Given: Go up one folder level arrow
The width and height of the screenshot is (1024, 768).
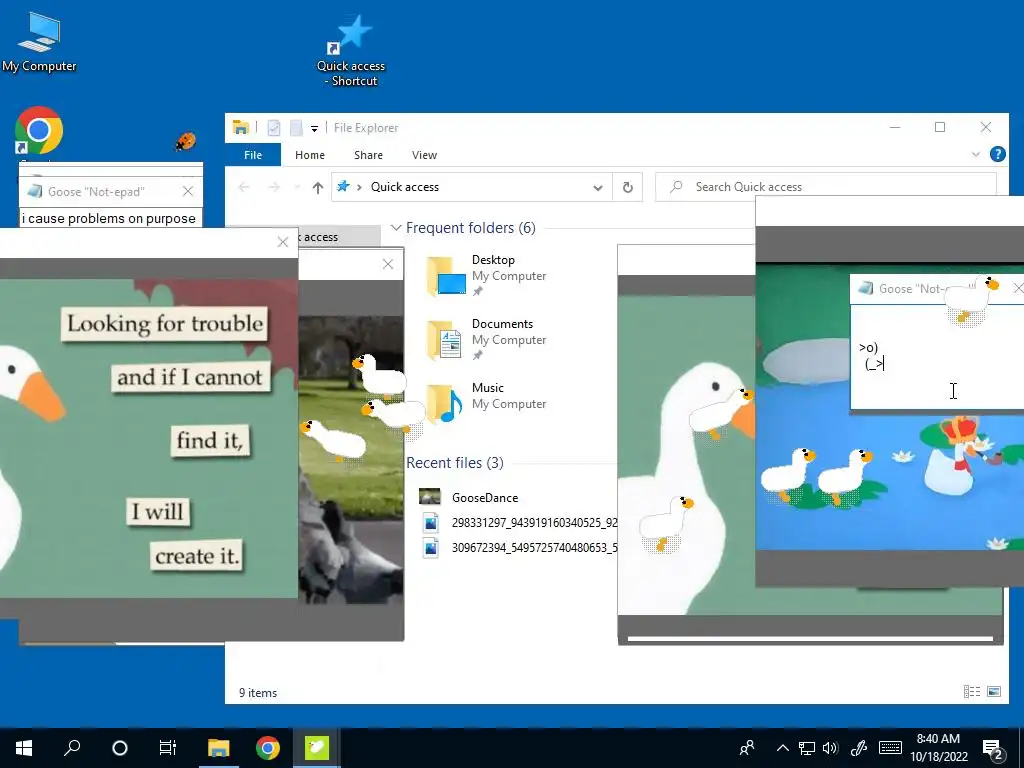Looking at the screenshot, I should pyautogui.click(x=317, y=187).
